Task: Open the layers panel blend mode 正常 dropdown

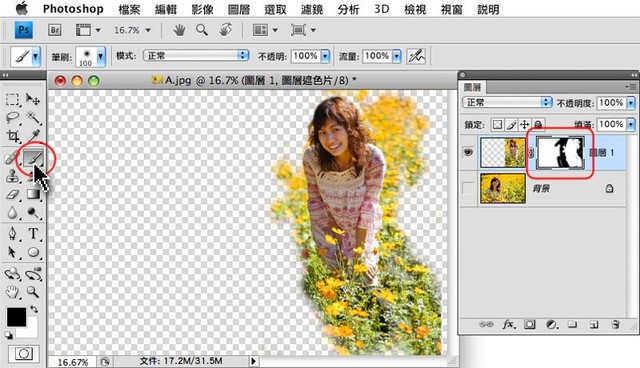Action: (507, 102)
